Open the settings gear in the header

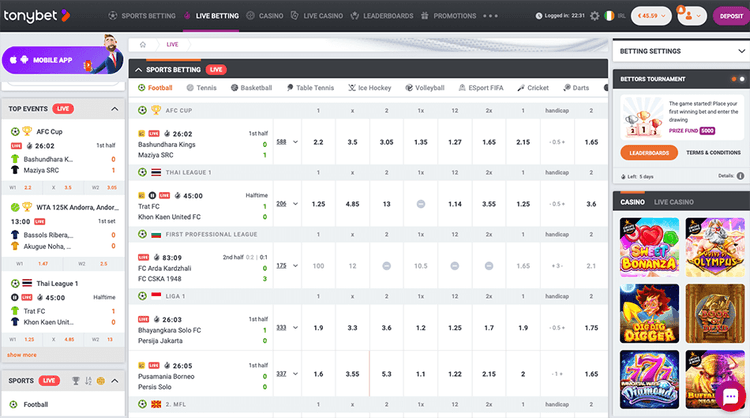595,16
